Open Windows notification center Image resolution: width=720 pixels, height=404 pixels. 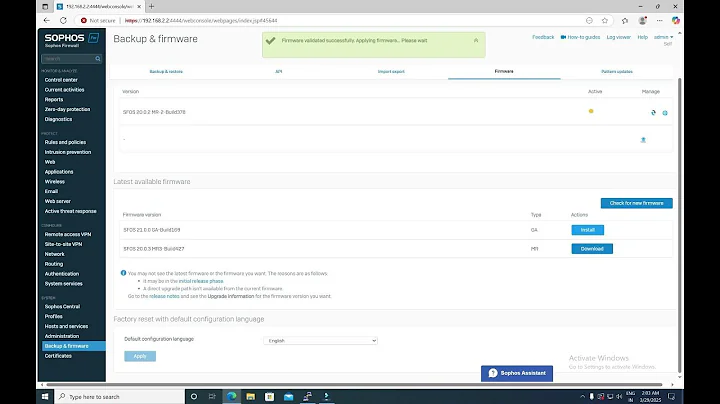pos(671,396)
